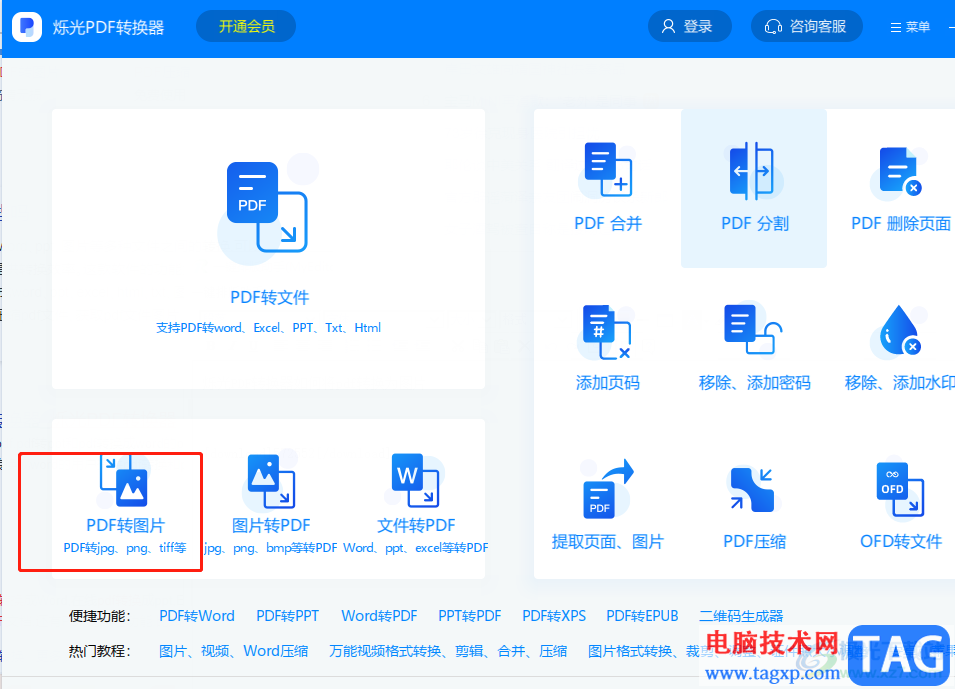Open the PDF转Word shortcut link
This screenshot has width=955, height=689.
coord(197,616)
